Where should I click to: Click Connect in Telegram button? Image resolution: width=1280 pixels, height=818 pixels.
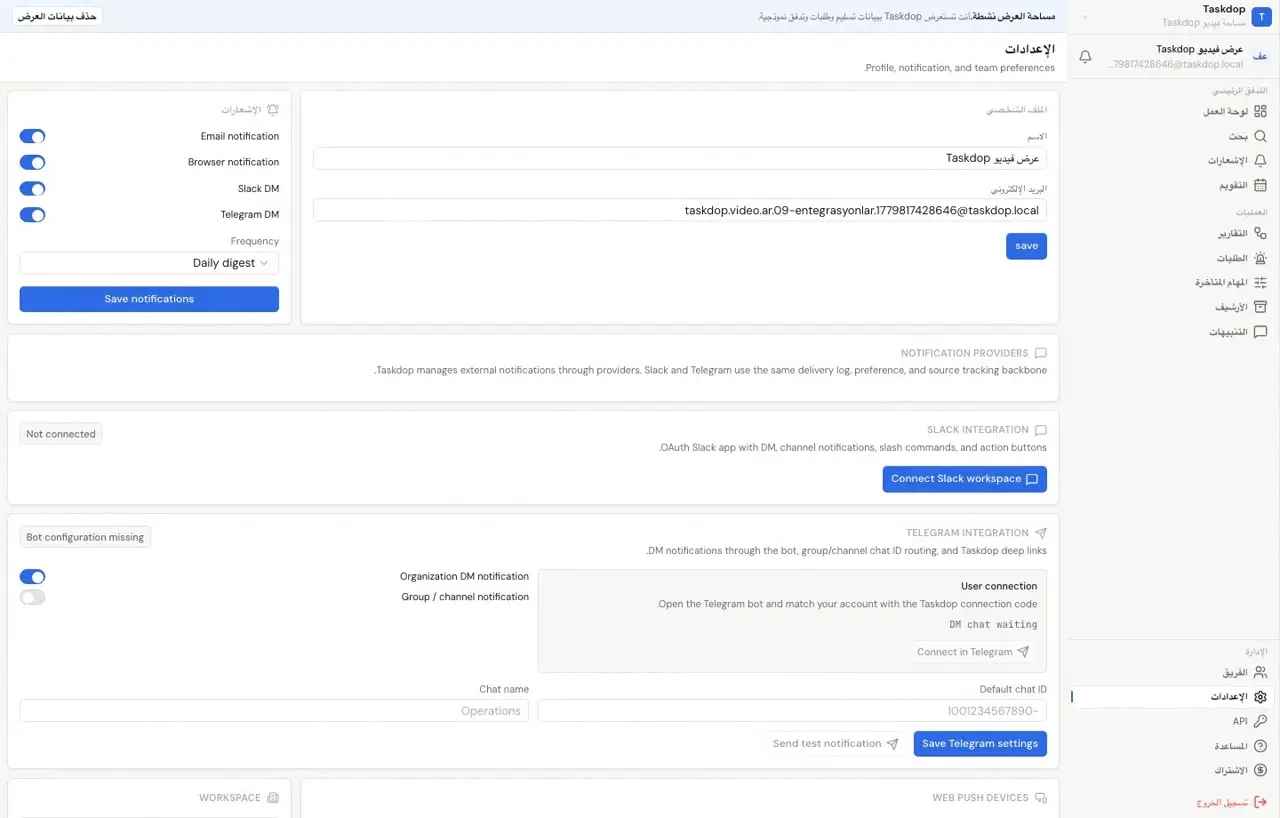(x=973, y=652)
